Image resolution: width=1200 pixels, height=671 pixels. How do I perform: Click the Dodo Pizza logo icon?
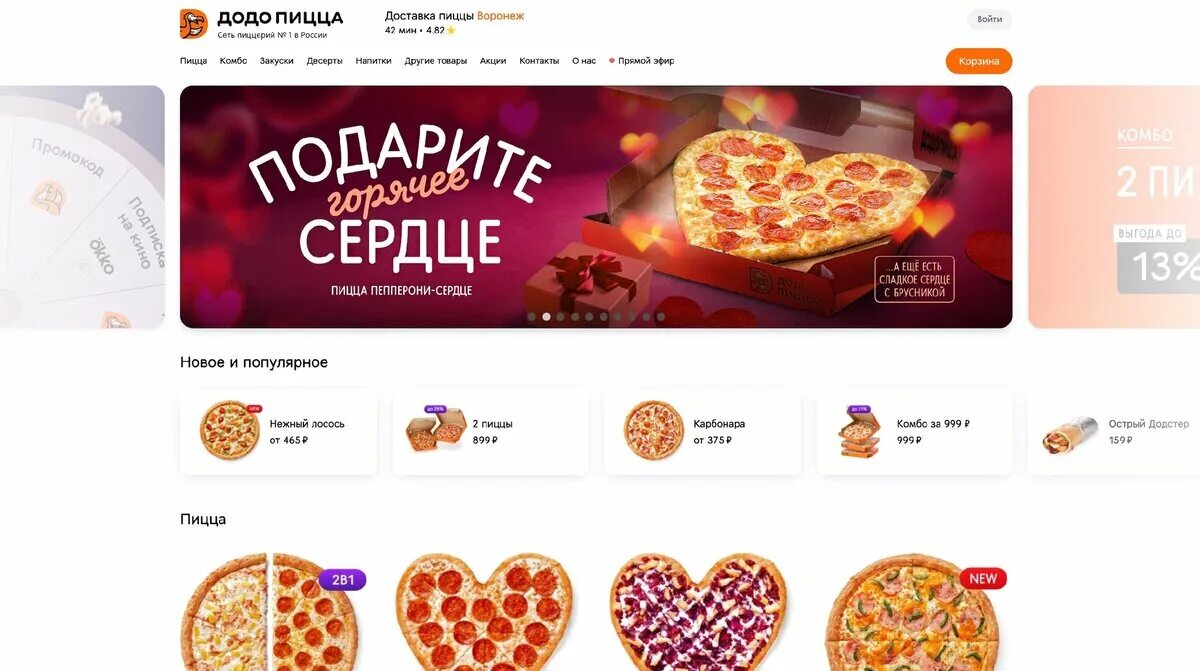click(x=193, y=24)
